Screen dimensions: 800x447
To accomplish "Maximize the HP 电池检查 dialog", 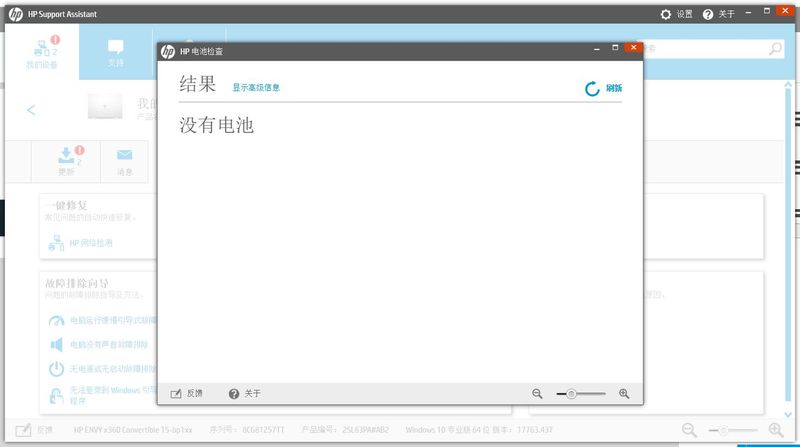I will pos(612,48).
